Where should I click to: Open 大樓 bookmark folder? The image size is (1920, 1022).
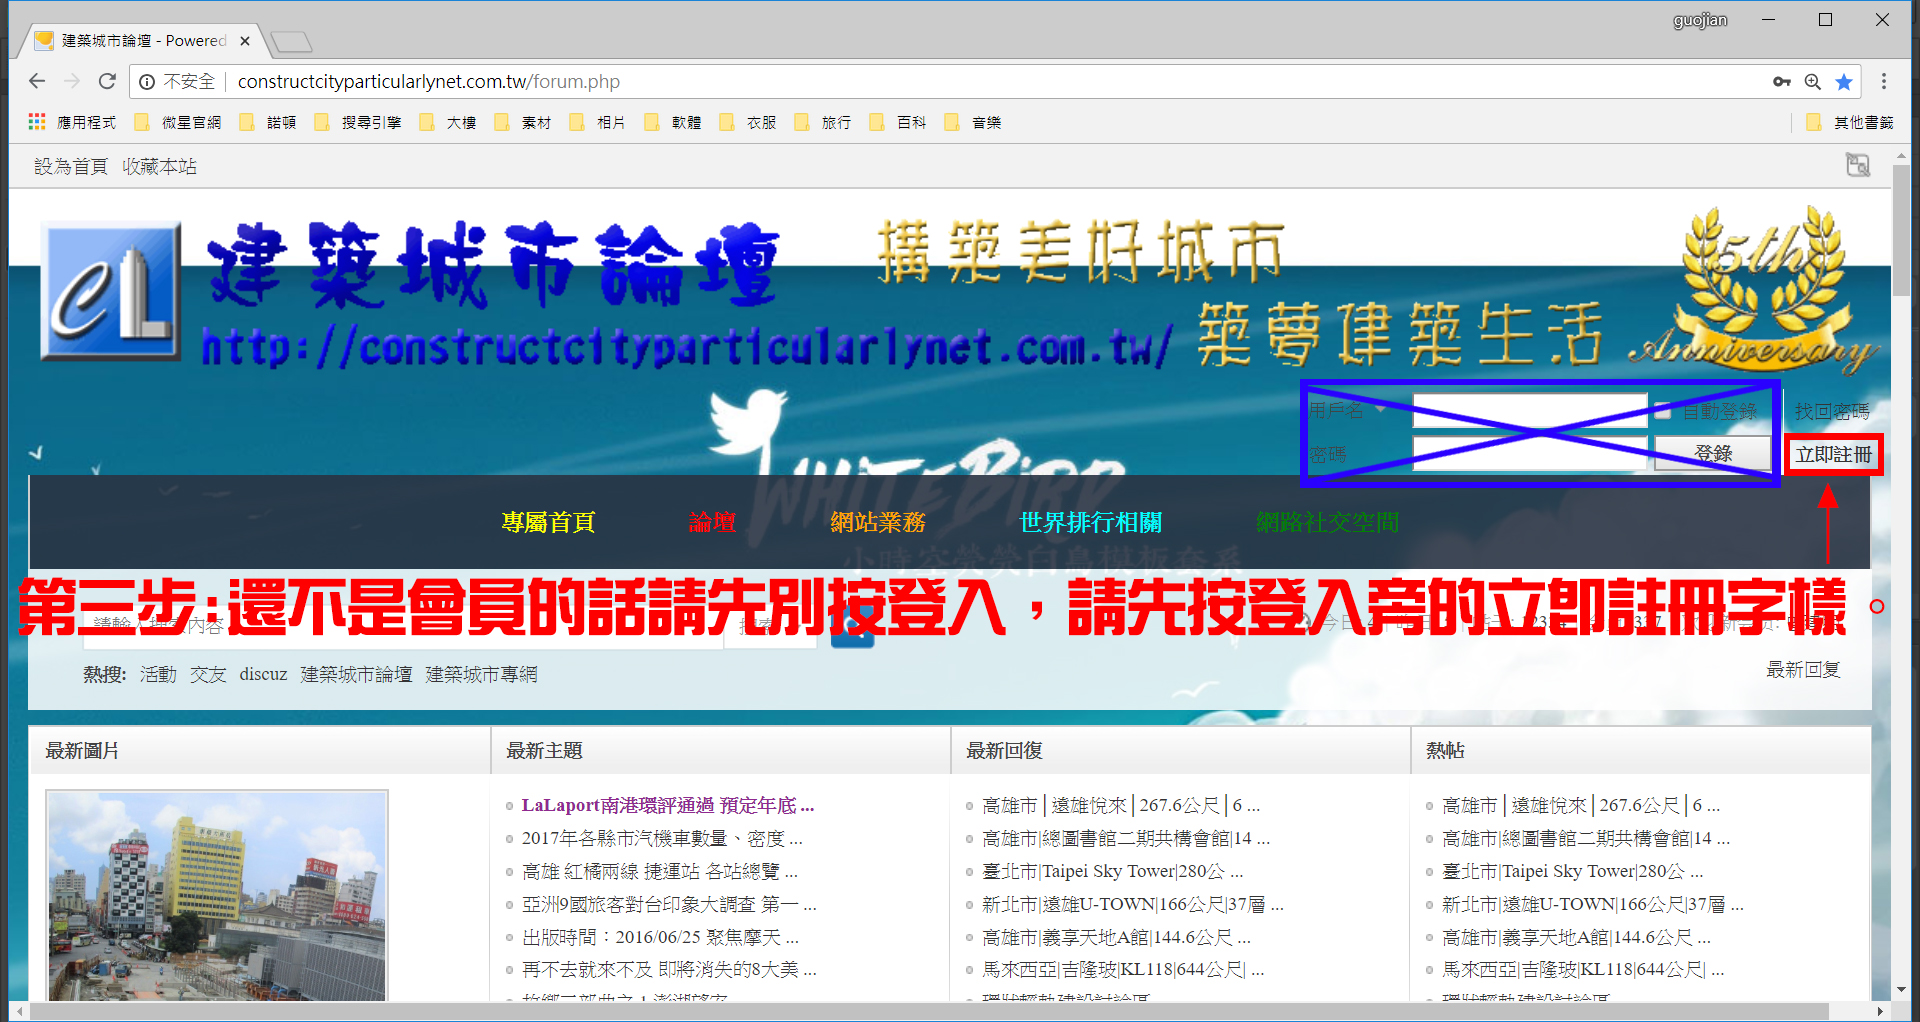448,122
